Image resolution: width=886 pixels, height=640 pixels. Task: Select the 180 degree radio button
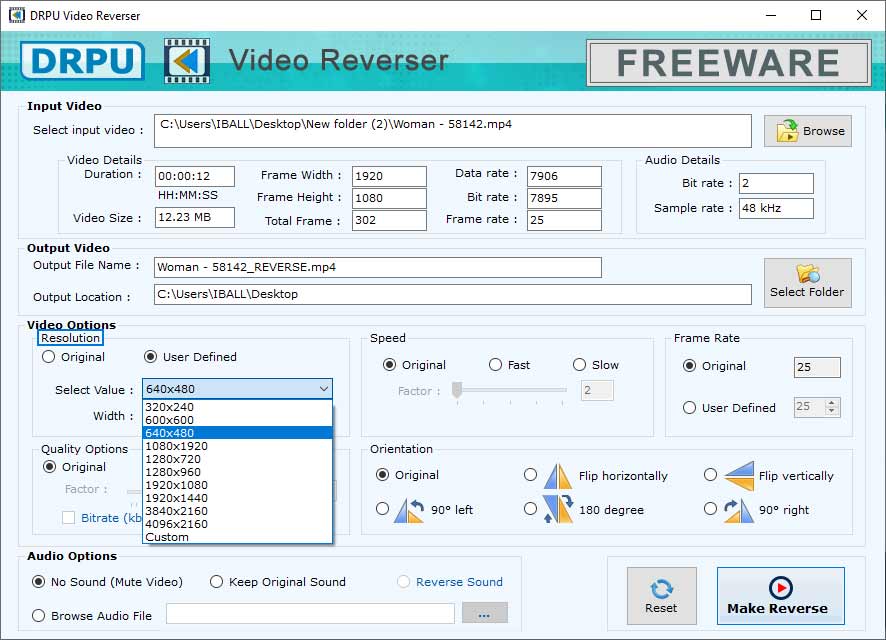coord(531,510)
